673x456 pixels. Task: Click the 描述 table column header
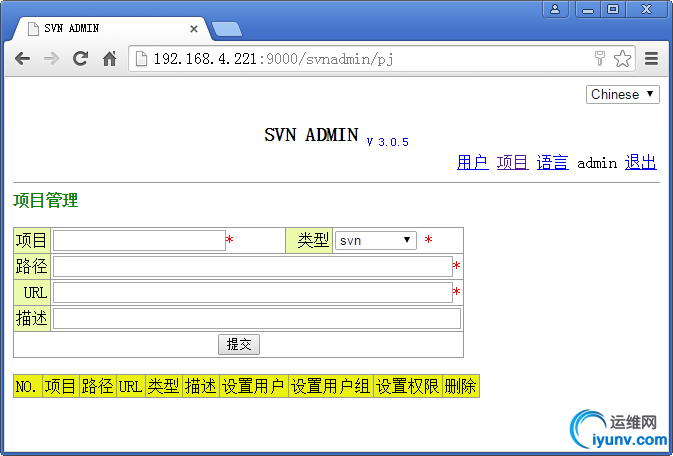(201, 386)
